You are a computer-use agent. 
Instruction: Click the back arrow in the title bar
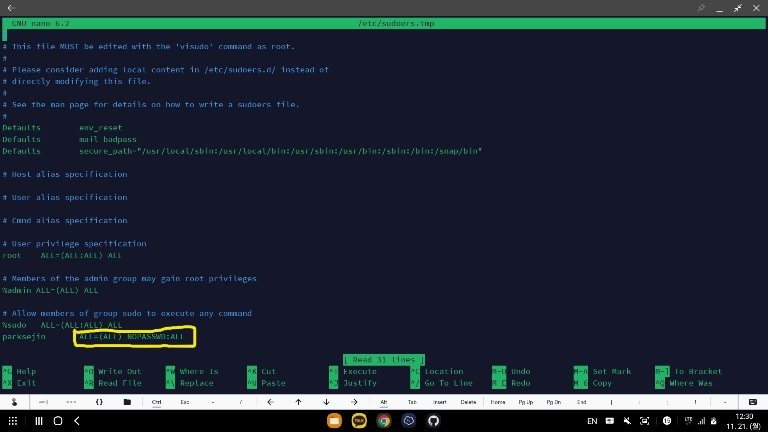(11, 7)
